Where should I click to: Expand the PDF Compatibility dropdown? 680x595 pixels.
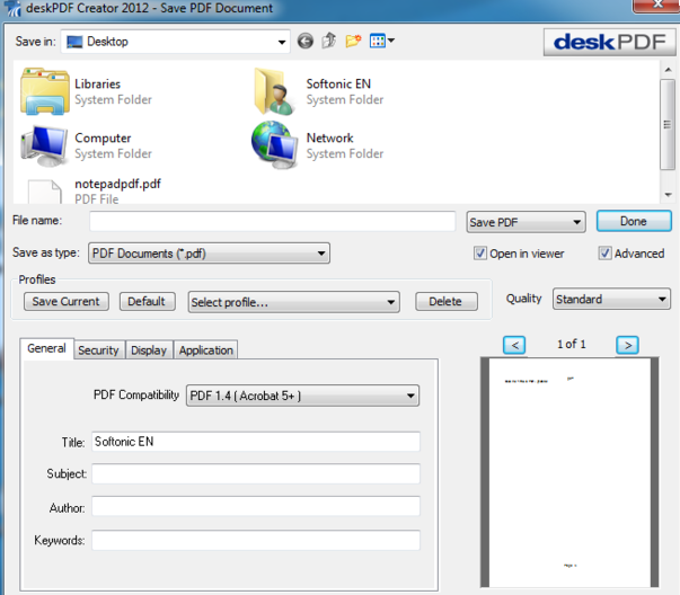(303, 396)
